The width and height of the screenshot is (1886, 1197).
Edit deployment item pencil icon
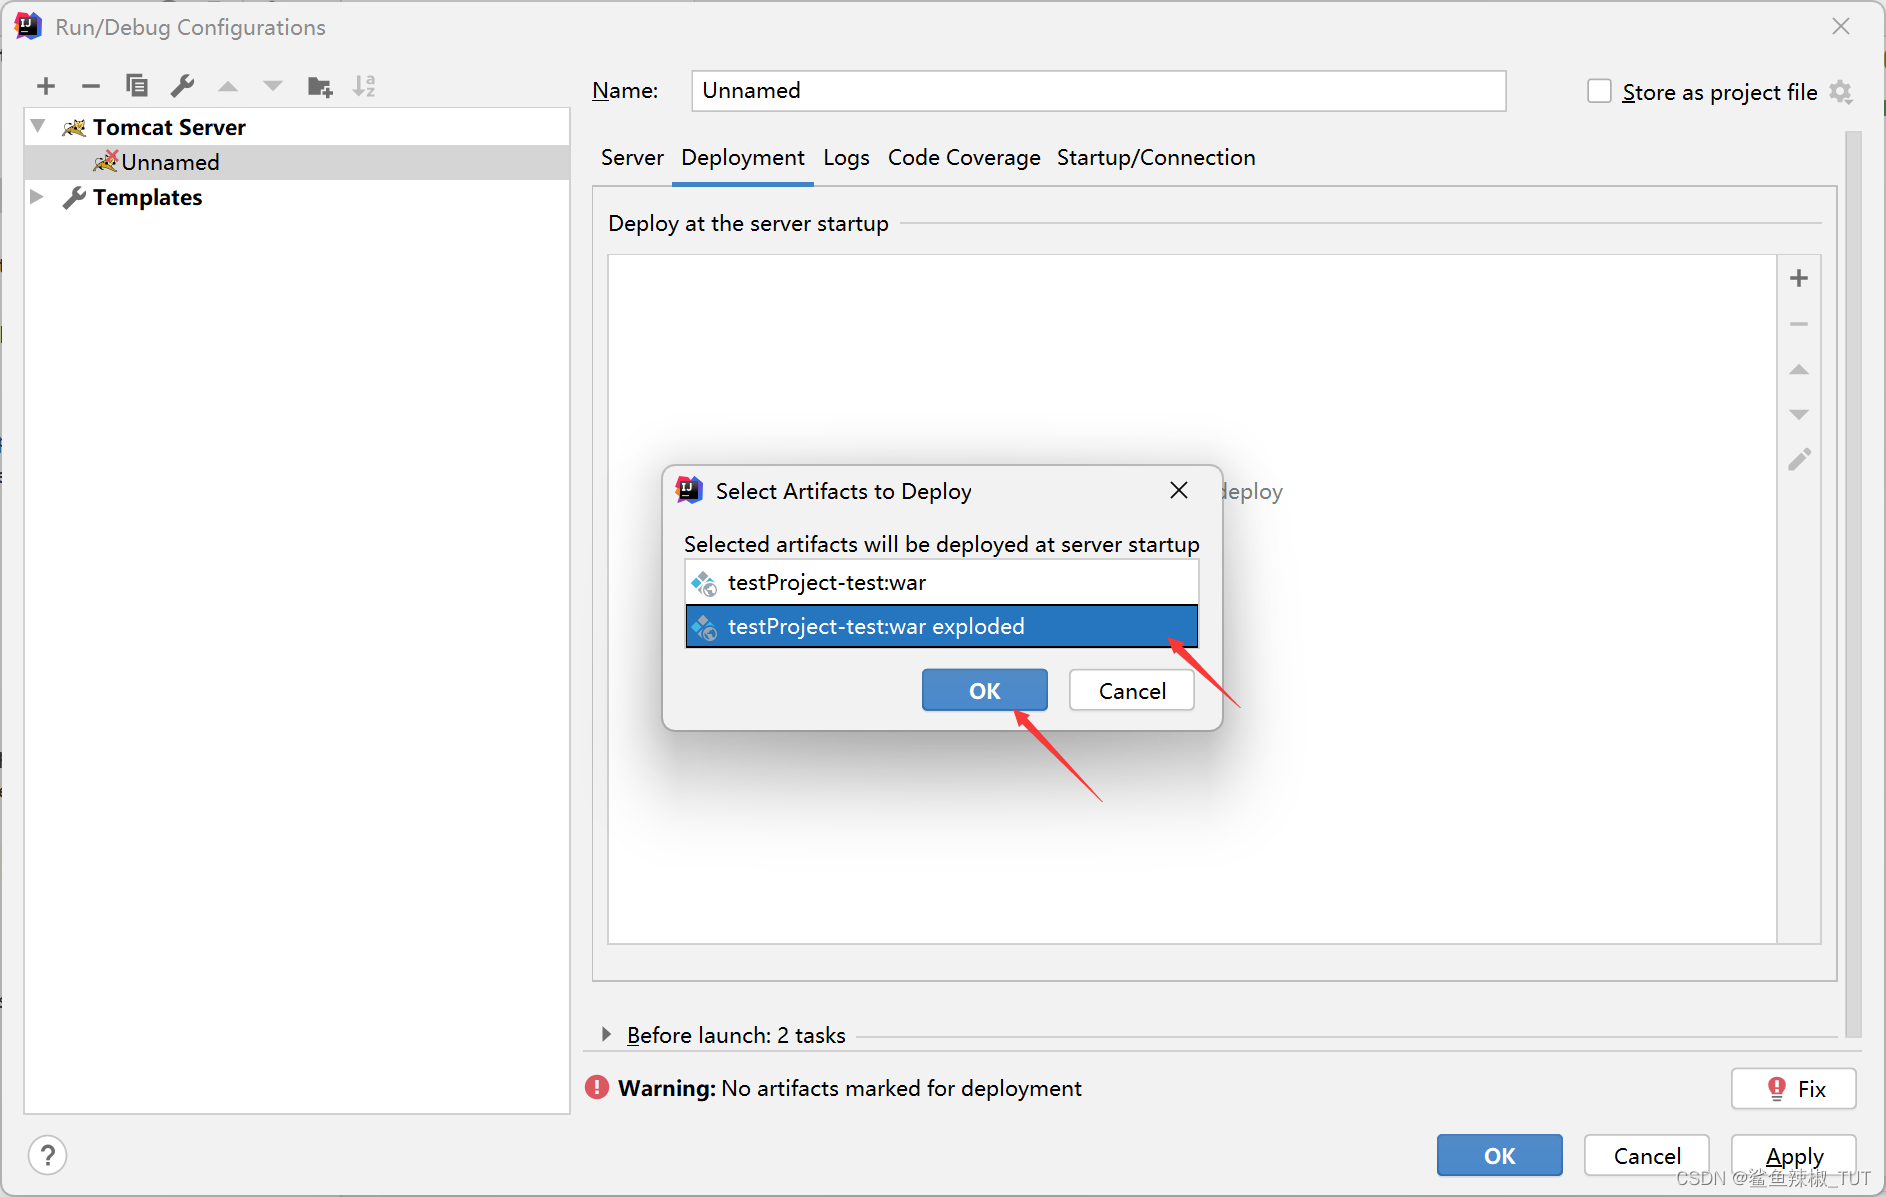(x=1799, y=460)
